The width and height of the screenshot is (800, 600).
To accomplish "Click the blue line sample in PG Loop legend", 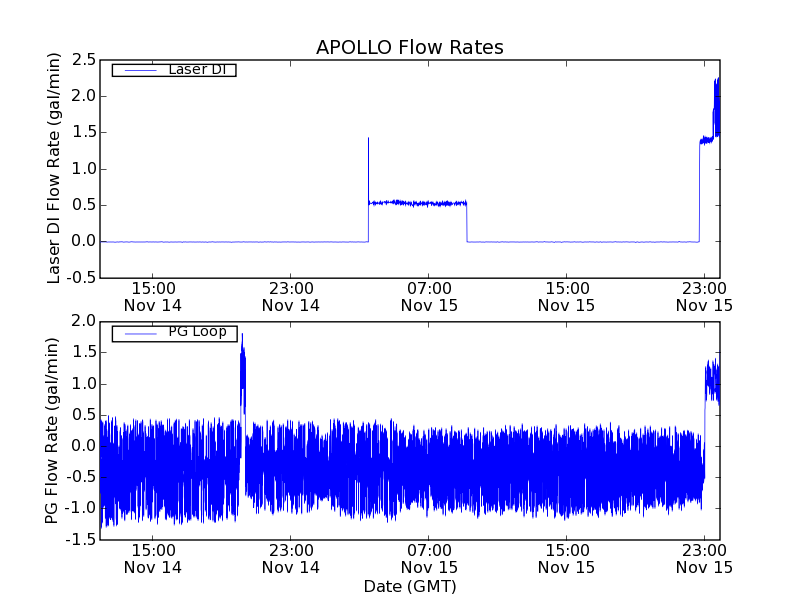I will 141,333.
